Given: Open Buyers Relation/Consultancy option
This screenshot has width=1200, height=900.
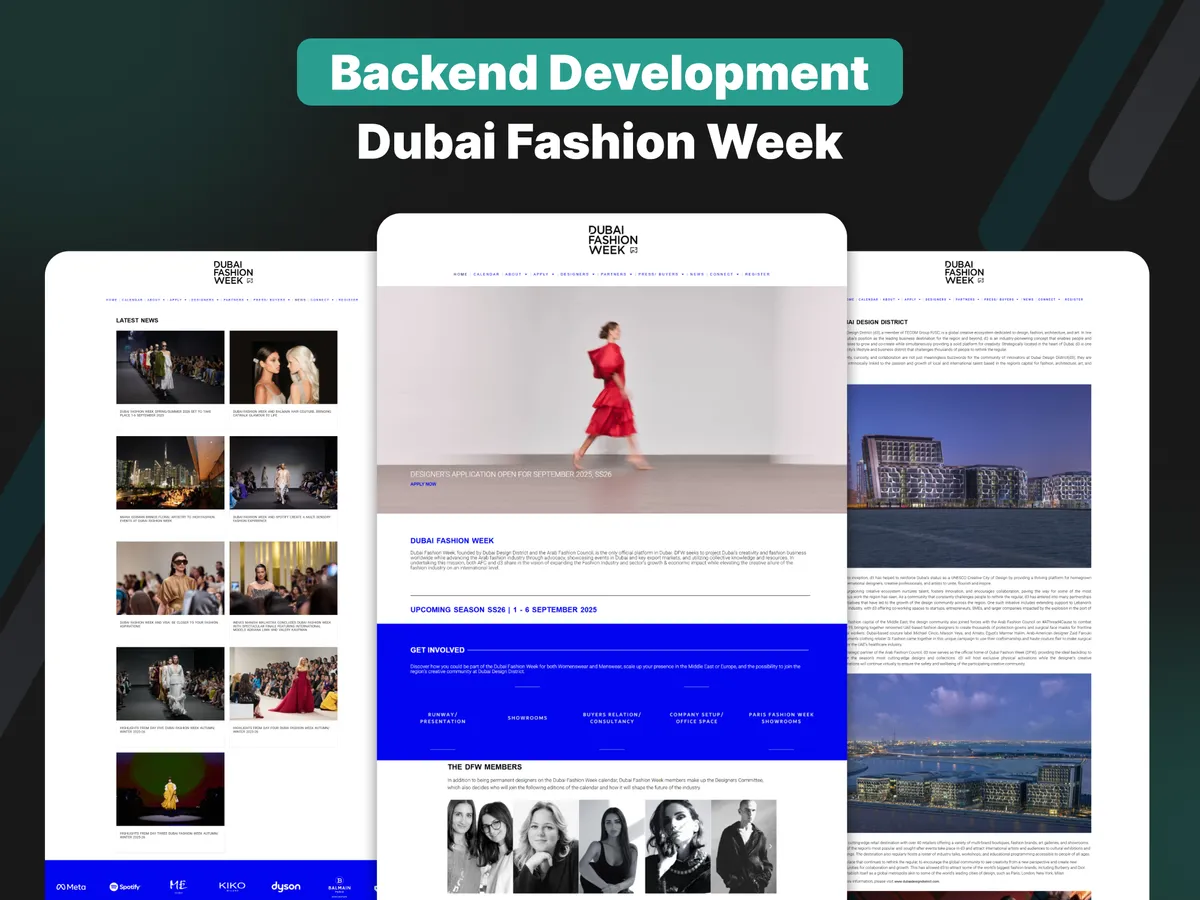Looking at the screenshot, I should point(612,718).
